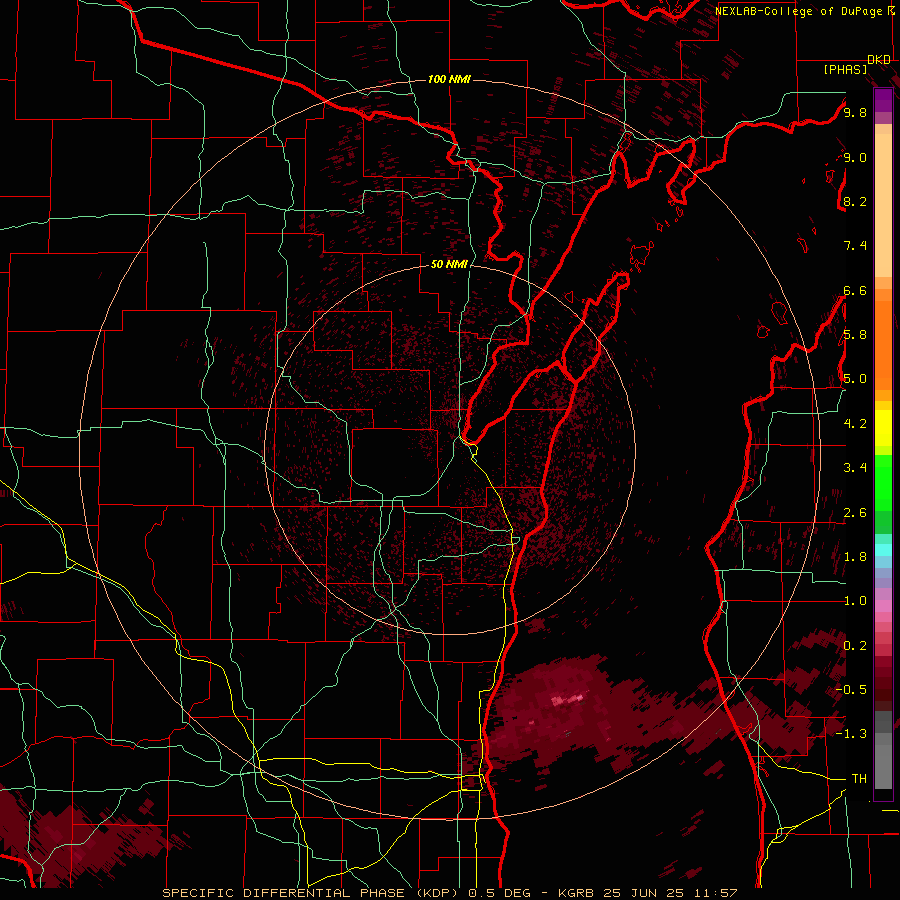Click the 1.8 scale label
The height and width of the screenshot is (900, 900).
[x=855, y=557]
